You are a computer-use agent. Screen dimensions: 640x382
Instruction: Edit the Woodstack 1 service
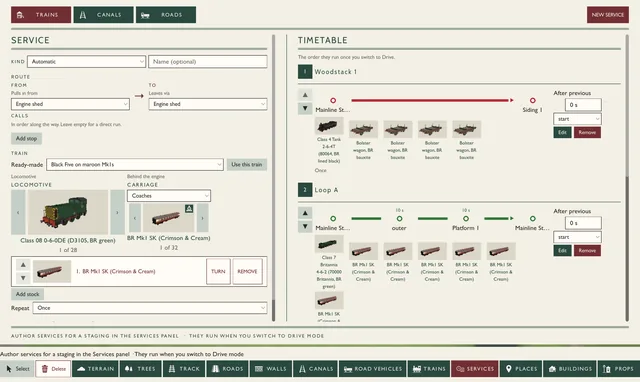(x=562, y=132)
